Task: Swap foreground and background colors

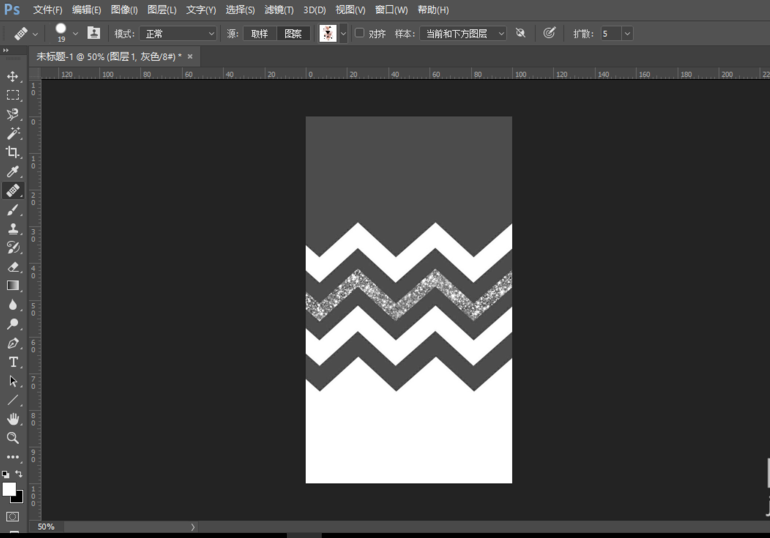Action: pos(19,474)
